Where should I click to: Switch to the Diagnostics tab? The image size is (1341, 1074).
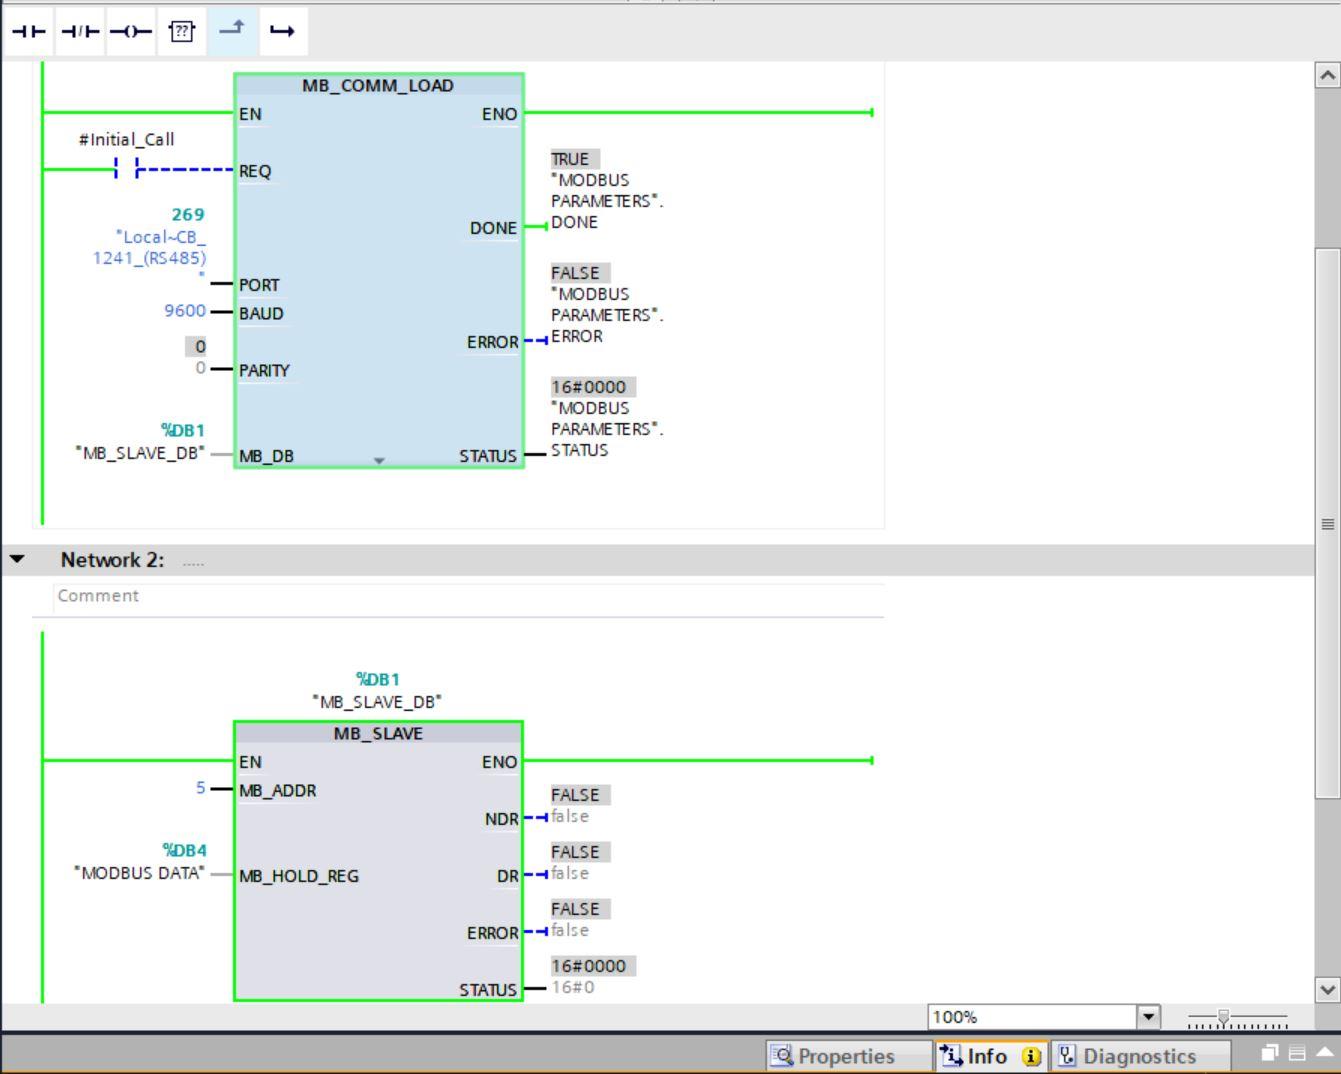[x=1137, y=1055]
